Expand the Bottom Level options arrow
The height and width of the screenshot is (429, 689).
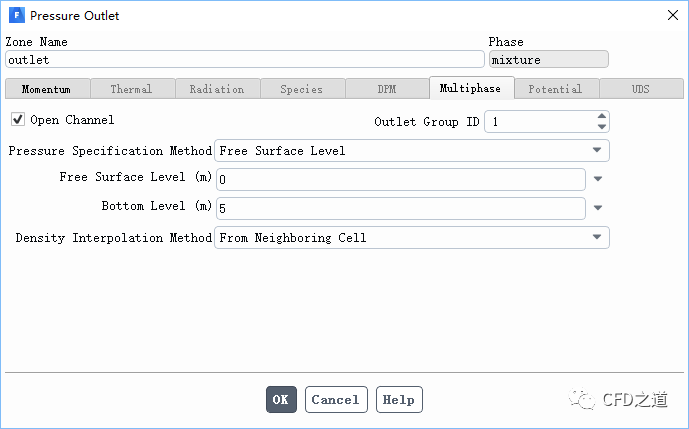[x=598, y=209]
